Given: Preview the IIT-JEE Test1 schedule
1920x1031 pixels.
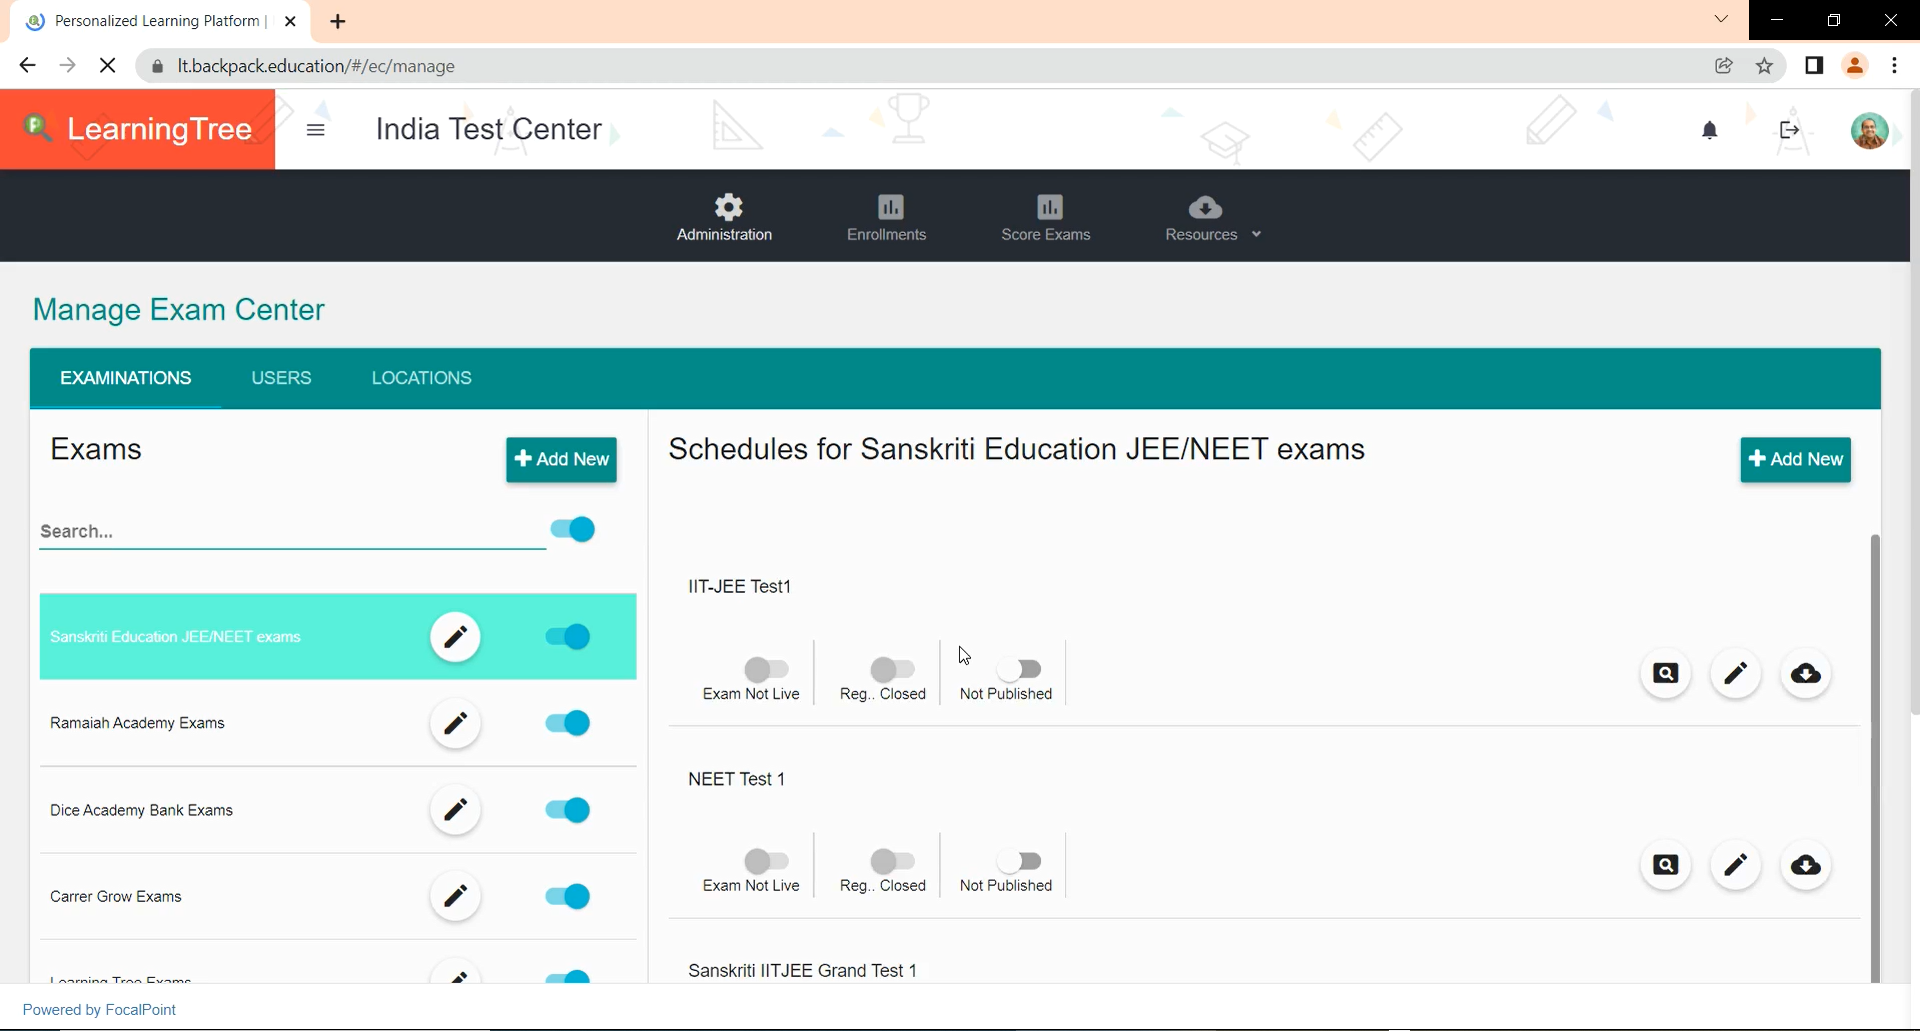Looking at the screenshot, I should [1665, 674].
